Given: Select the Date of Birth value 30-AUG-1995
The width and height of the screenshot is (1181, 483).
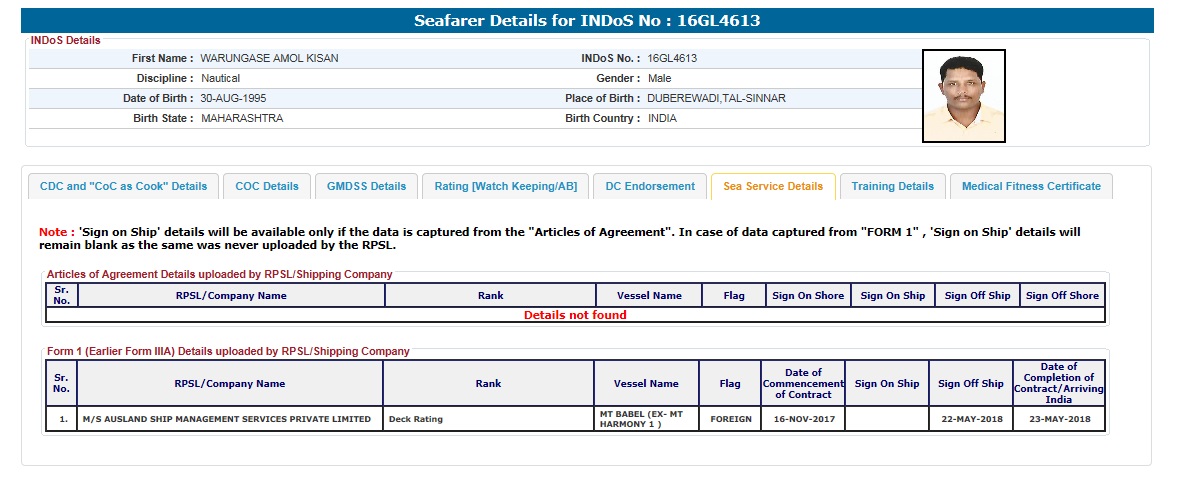Looking at the screenshot, I should (233, 98).
